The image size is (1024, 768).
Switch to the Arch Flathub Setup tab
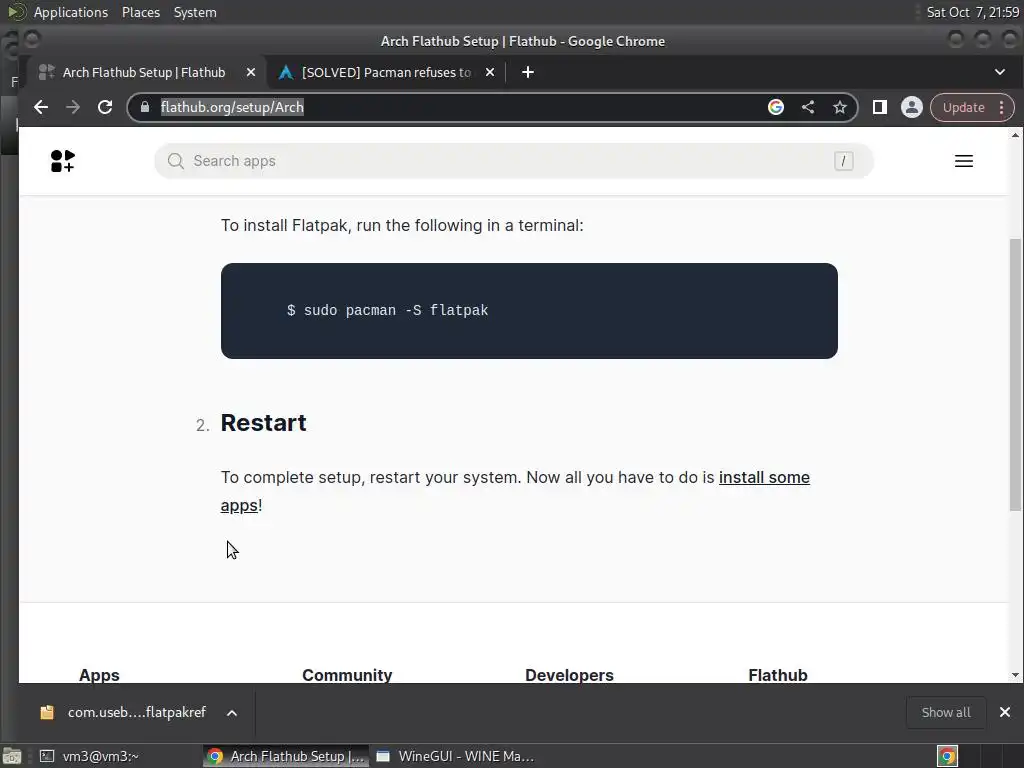(144, 72)
